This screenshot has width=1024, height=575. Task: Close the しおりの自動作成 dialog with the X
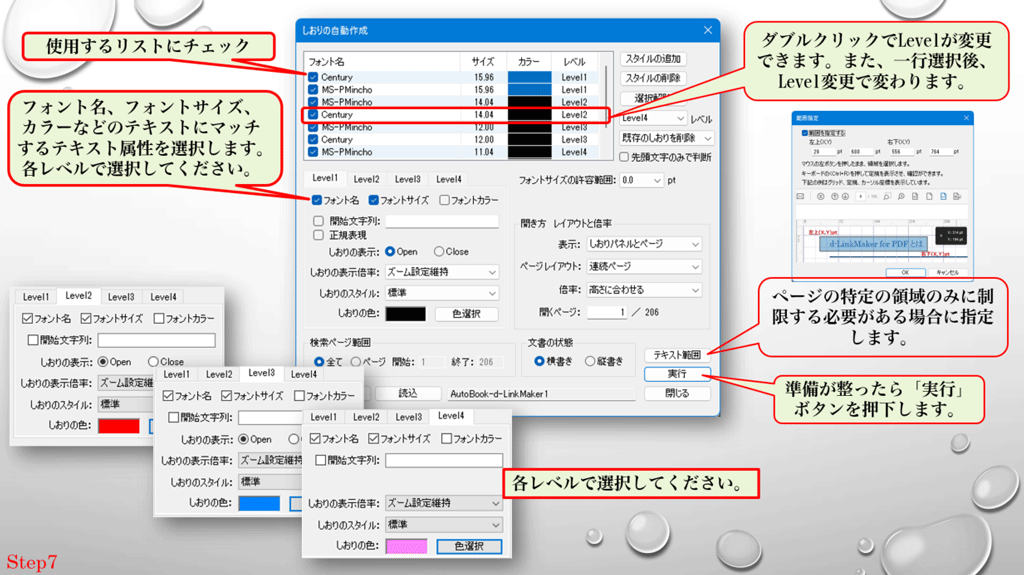point(707,31)
